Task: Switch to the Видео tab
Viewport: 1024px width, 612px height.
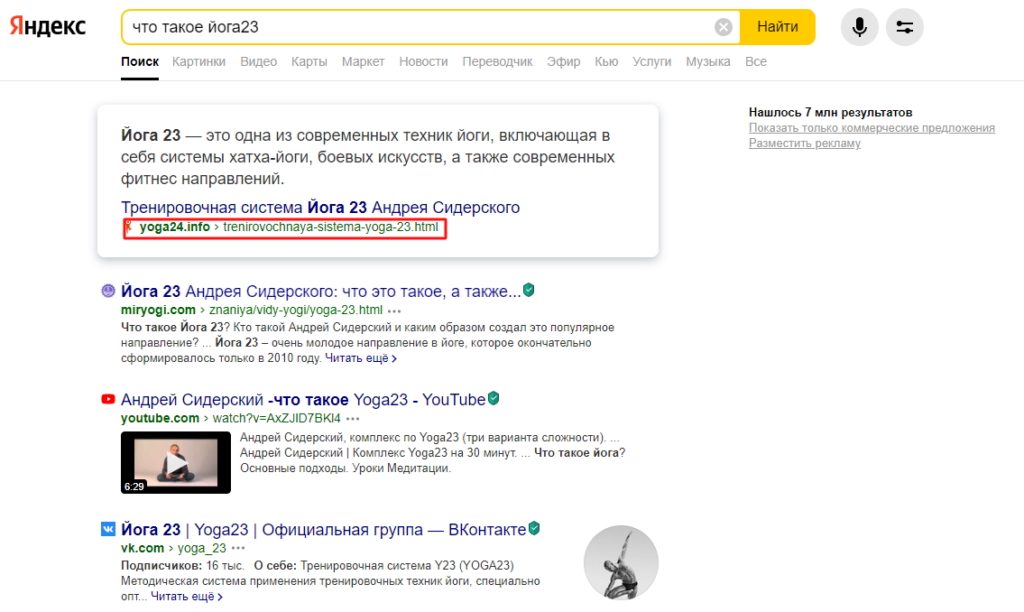Action: (259, 61)
